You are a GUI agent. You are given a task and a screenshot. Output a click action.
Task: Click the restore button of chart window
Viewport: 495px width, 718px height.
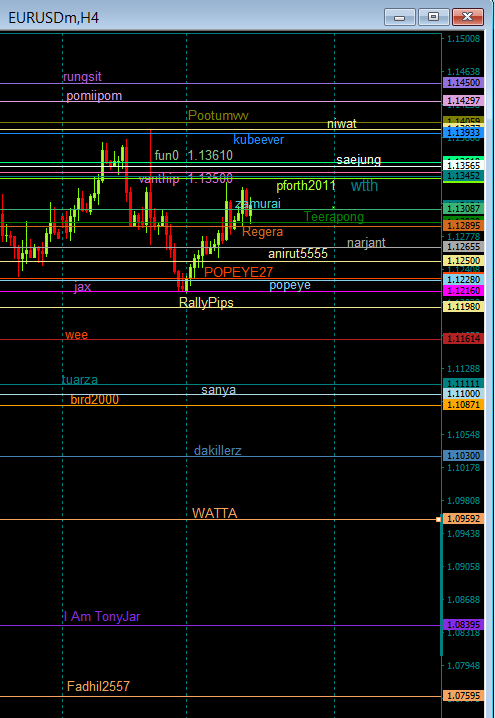tap(433, 17)
